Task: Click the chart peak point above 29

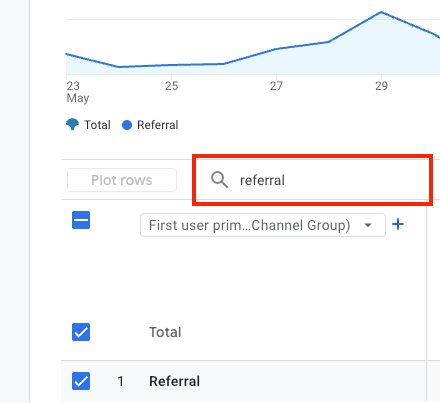Action: coord(381,12)
